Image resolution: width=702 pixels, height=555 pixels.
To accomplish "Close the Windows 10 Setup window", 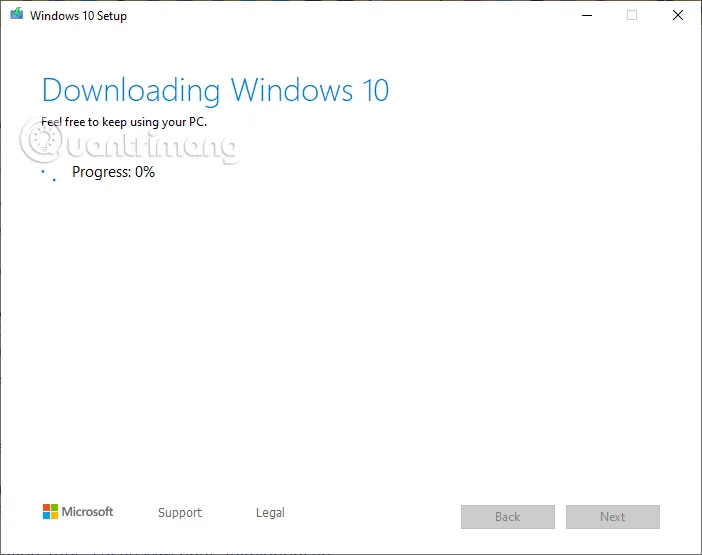I will click(x=678, y=15).
